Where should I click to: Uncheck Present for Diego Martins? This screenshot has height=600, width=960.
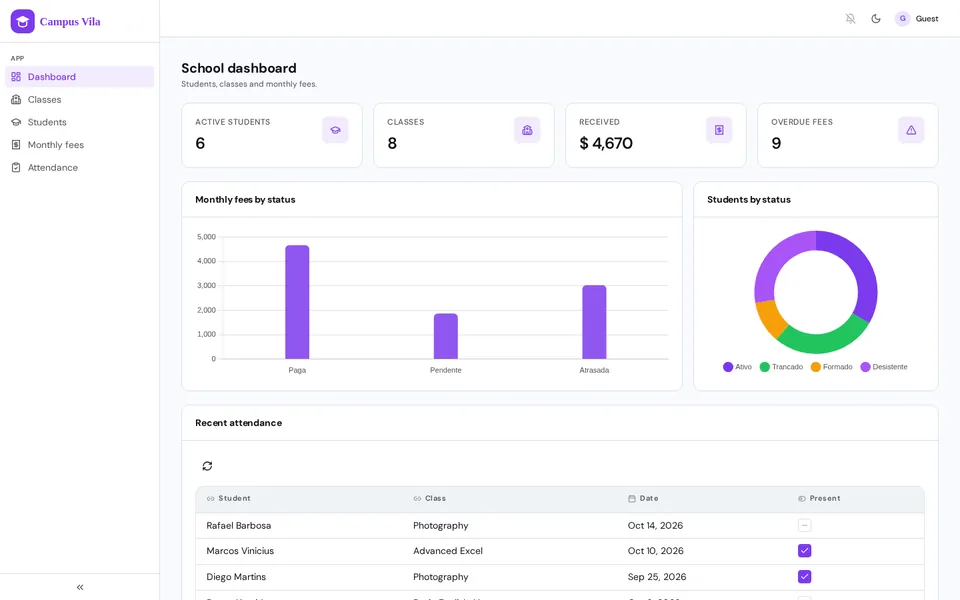804,577
